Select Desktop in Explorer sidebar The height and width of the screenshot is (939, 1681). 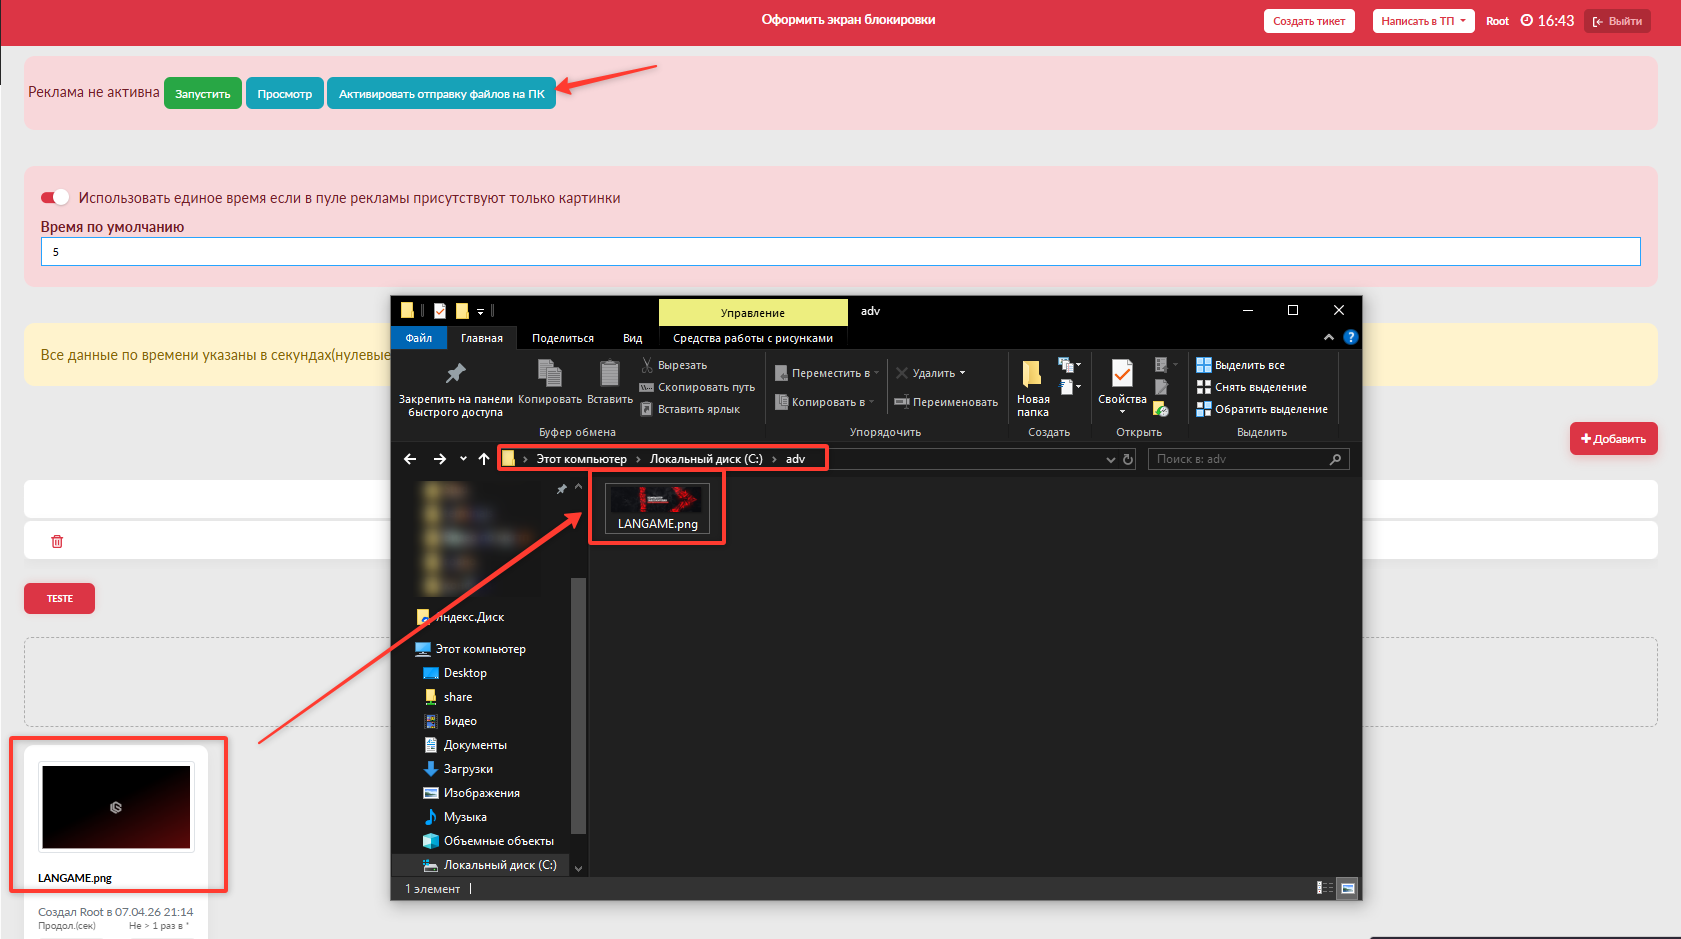pyautogui.click(x=456, y=673)
